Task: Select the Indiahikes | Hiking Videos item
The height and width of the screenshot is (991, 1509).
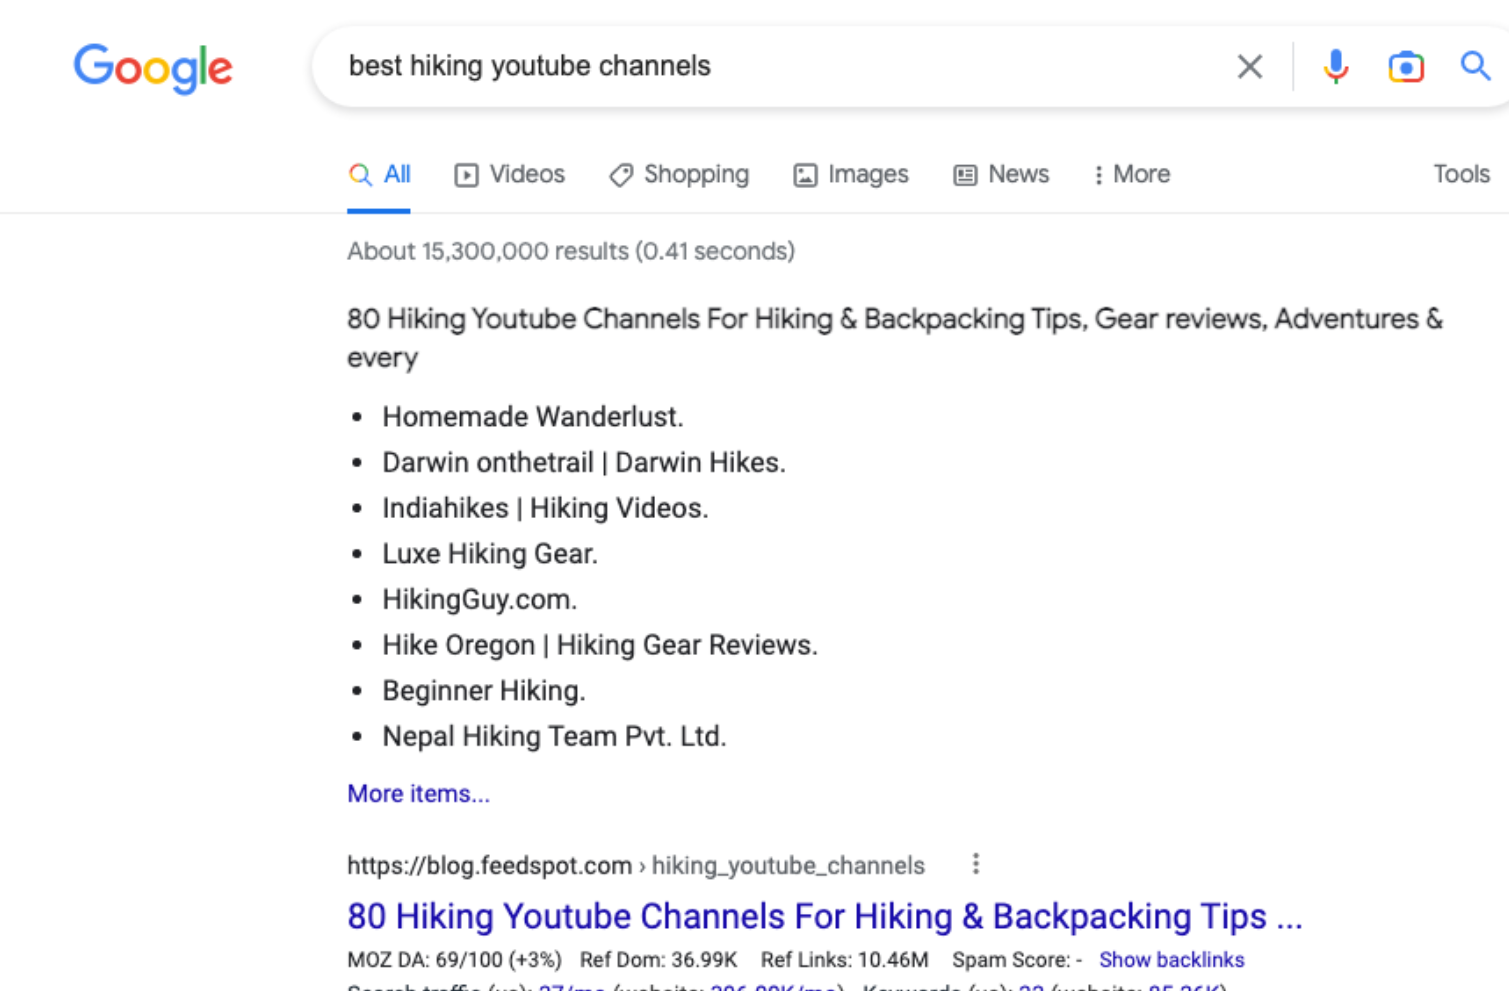Action: (x=545, y=508)
